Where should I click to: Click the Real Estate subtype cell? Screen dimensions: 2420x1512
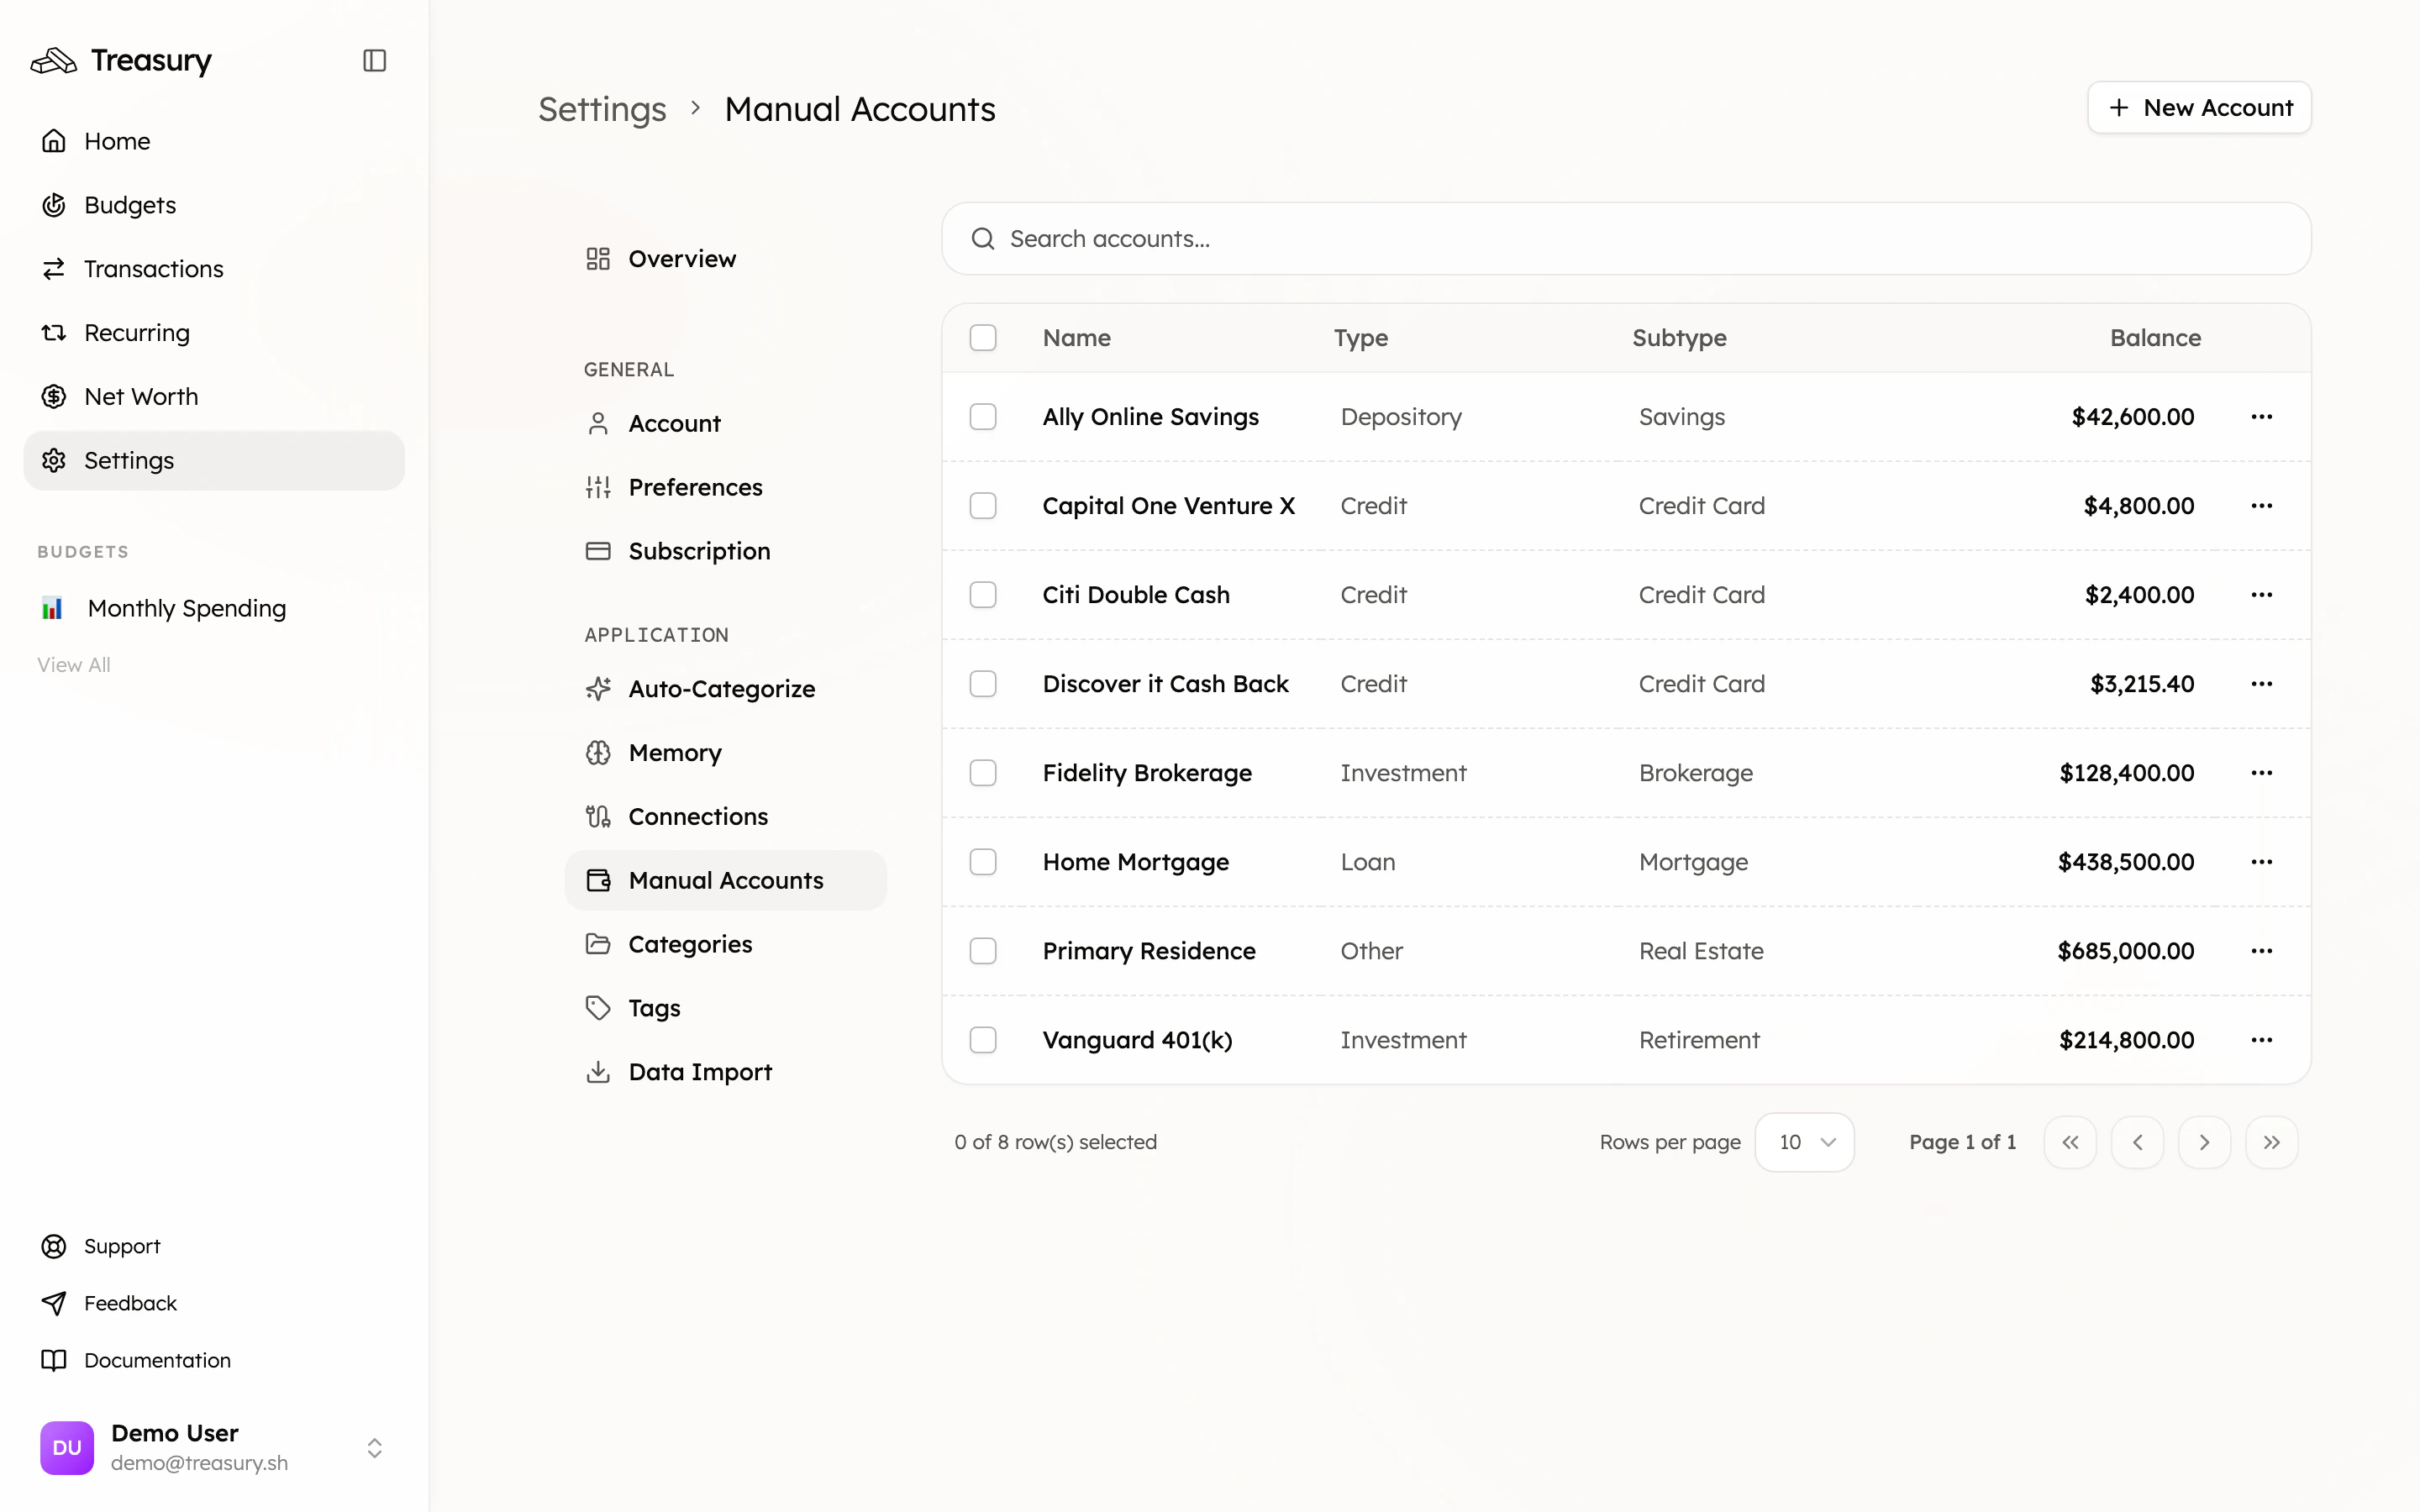pyautogui.click(x=1701, y=951)
